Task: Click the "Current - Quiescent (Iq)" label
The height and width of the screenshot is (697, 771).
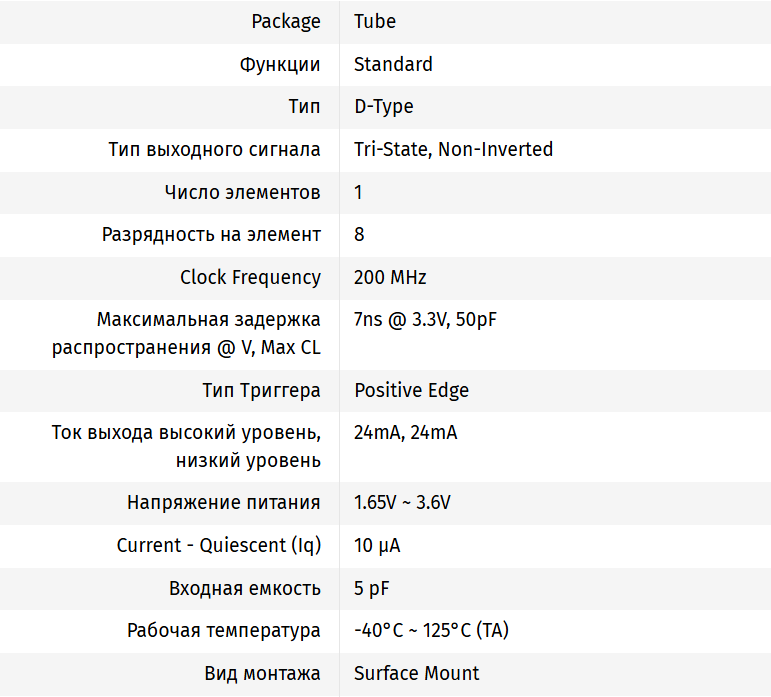Action: click(x=218, y=546)
